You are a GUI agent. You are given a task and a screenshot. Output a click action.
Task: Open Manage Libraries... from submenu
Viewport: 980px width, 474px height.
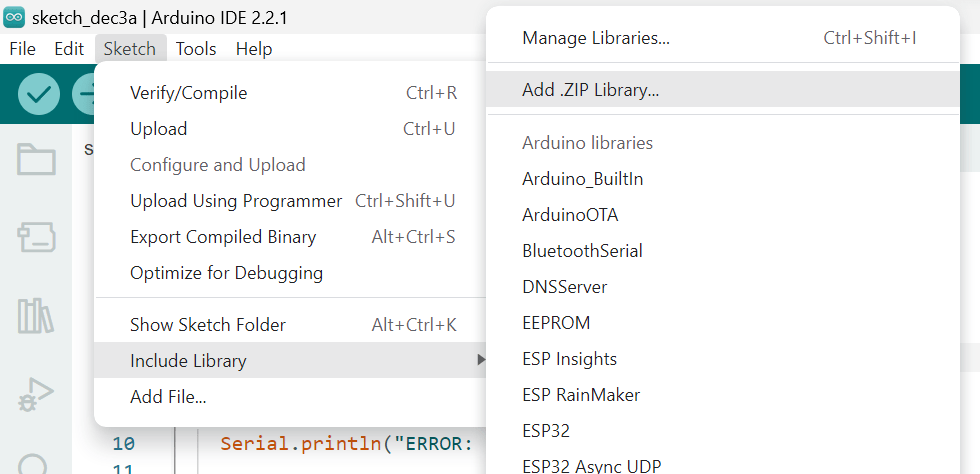pyautogui.click(x=723, y=38)
